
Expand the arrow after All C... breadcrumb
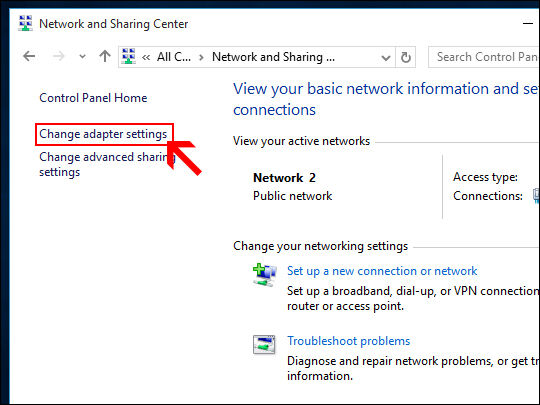[x=201, y=57]
